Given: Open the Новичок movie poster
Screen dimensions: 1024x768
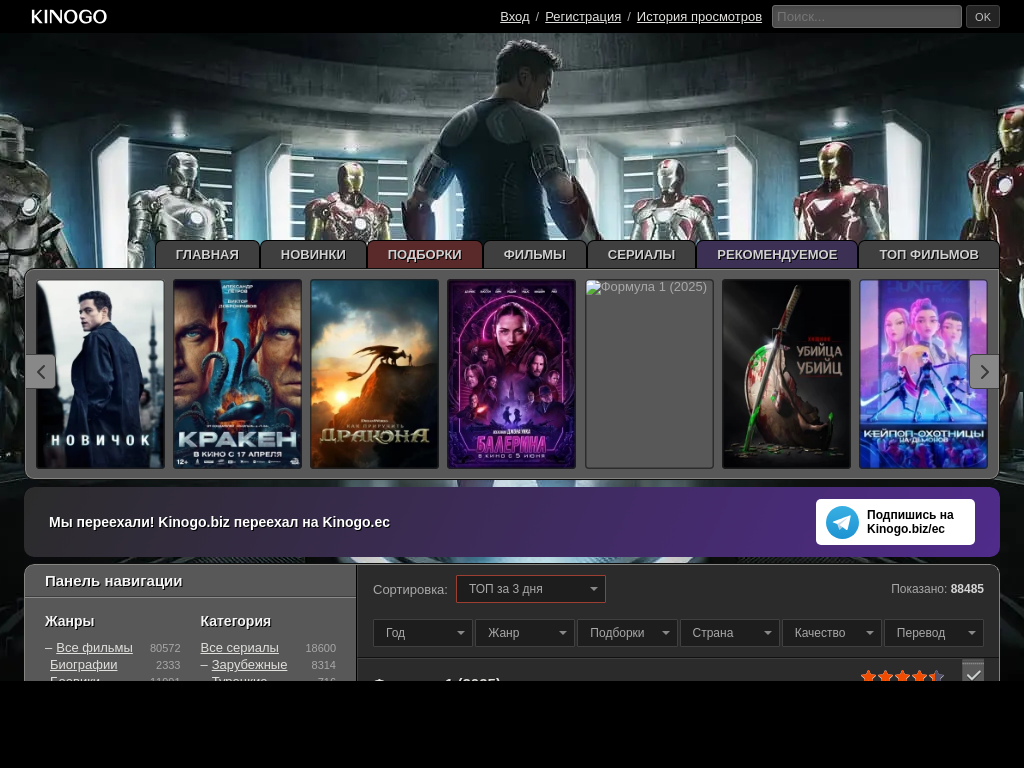Looking at the screenshot, I should pyautogui.click(x=100, y=374).
